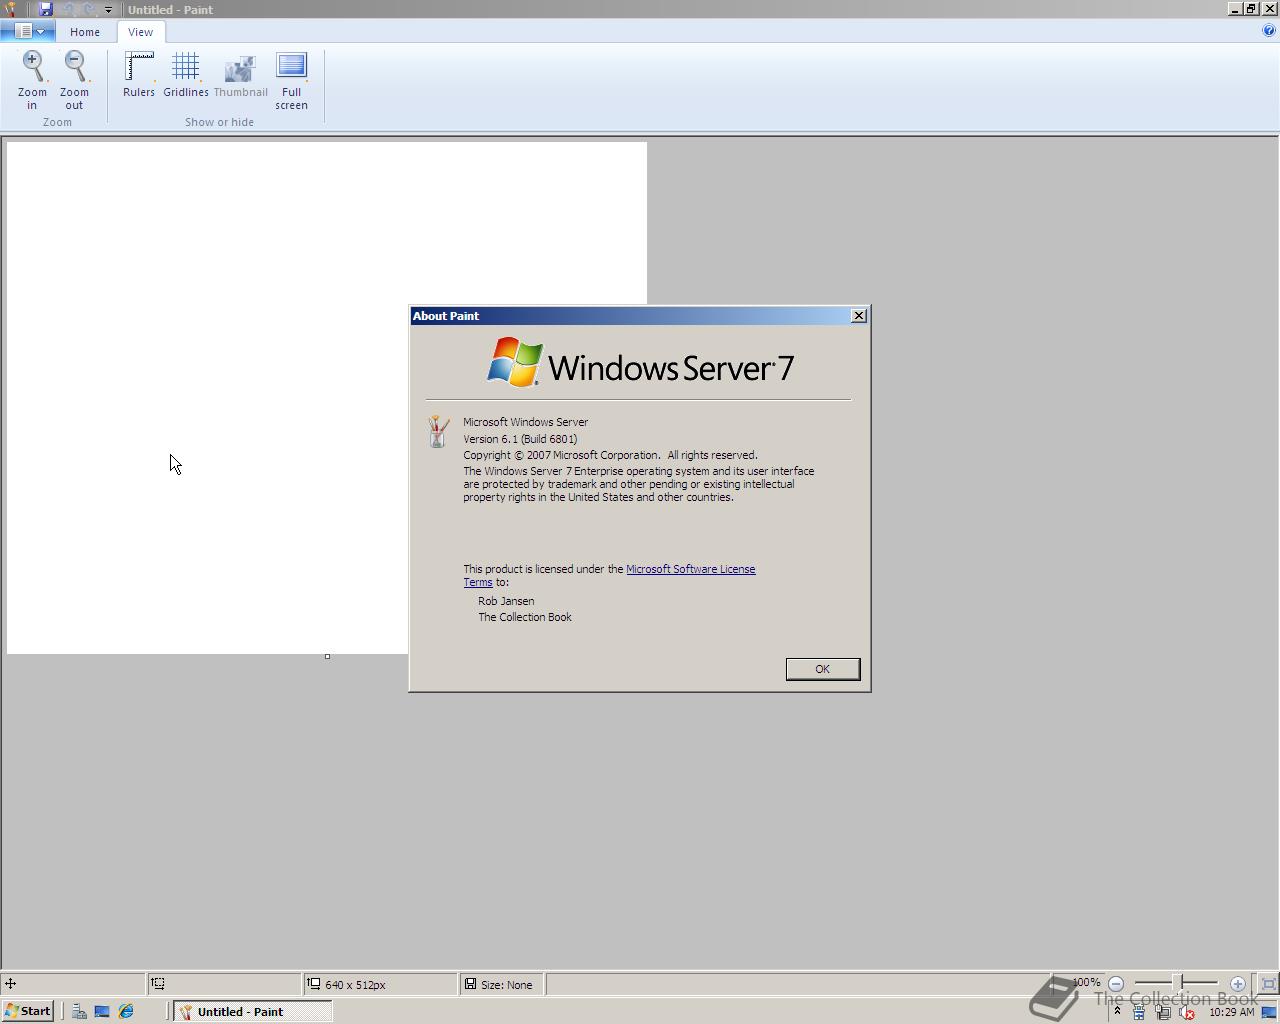Click the selection size icon in status bar

[158, 984]
